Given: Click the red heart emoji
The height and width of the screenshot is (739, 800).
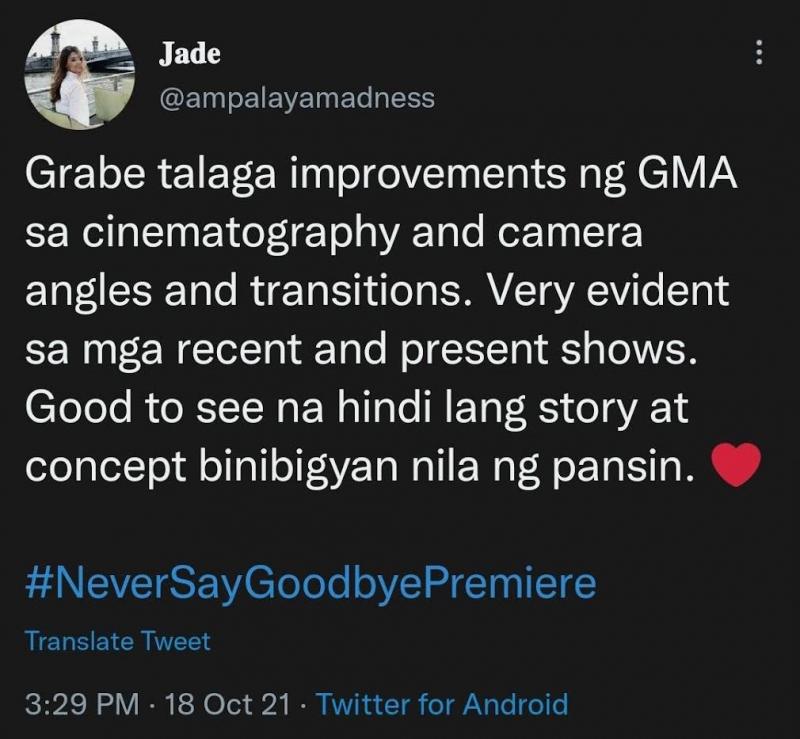Looking at the screenshot, I should [x=736, y=464].
